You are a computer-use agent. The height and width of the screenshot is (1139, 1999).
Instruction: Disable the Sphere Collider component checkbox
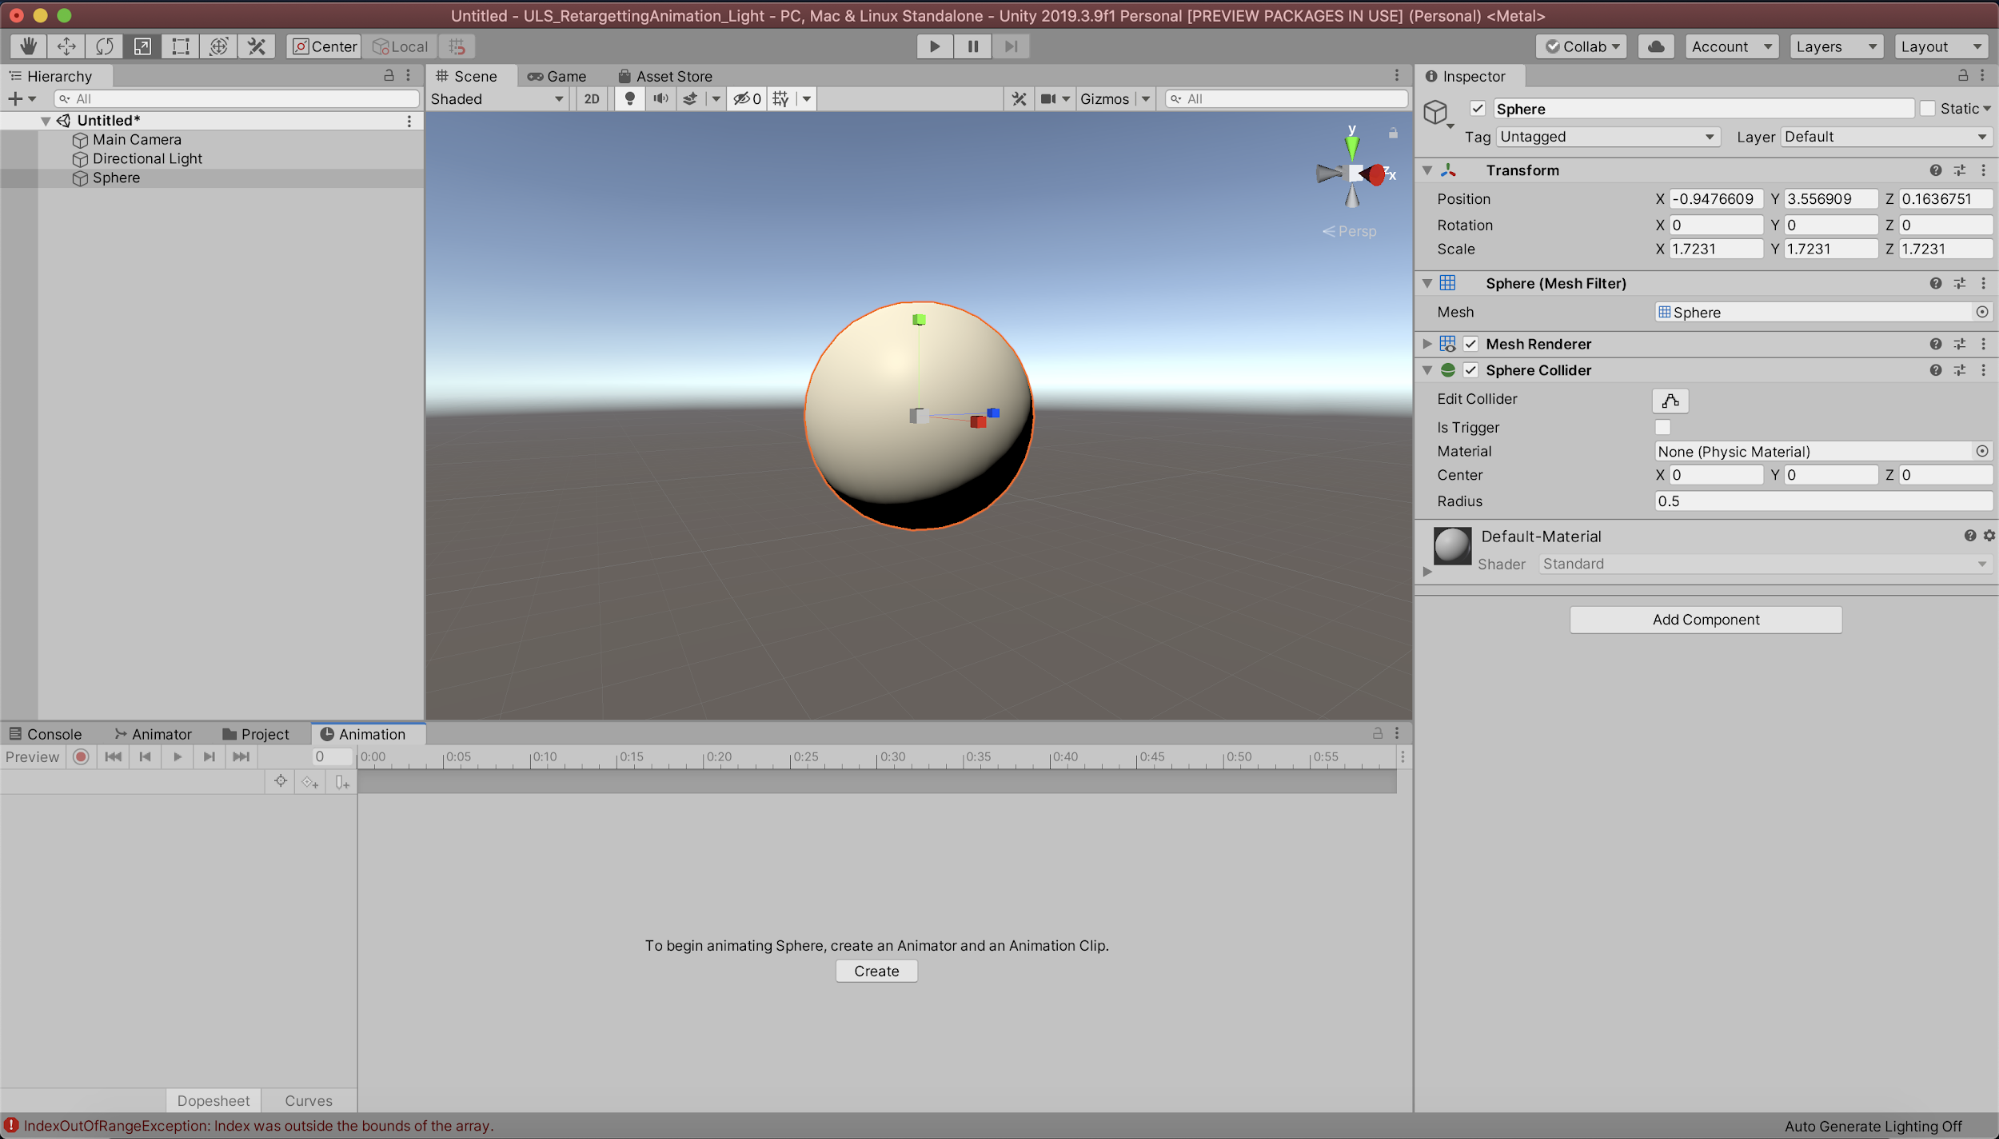(1471, 370)
